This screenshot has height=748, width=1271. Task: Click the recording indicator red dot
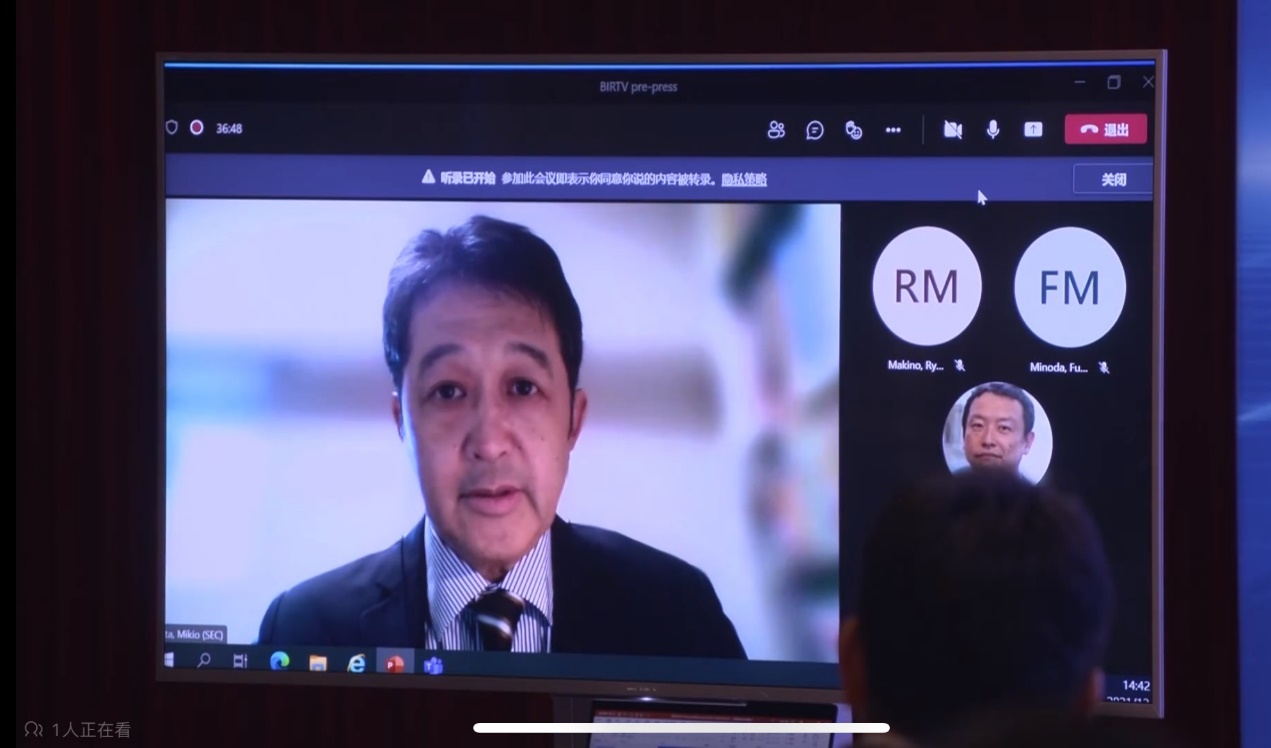[197, 128]
